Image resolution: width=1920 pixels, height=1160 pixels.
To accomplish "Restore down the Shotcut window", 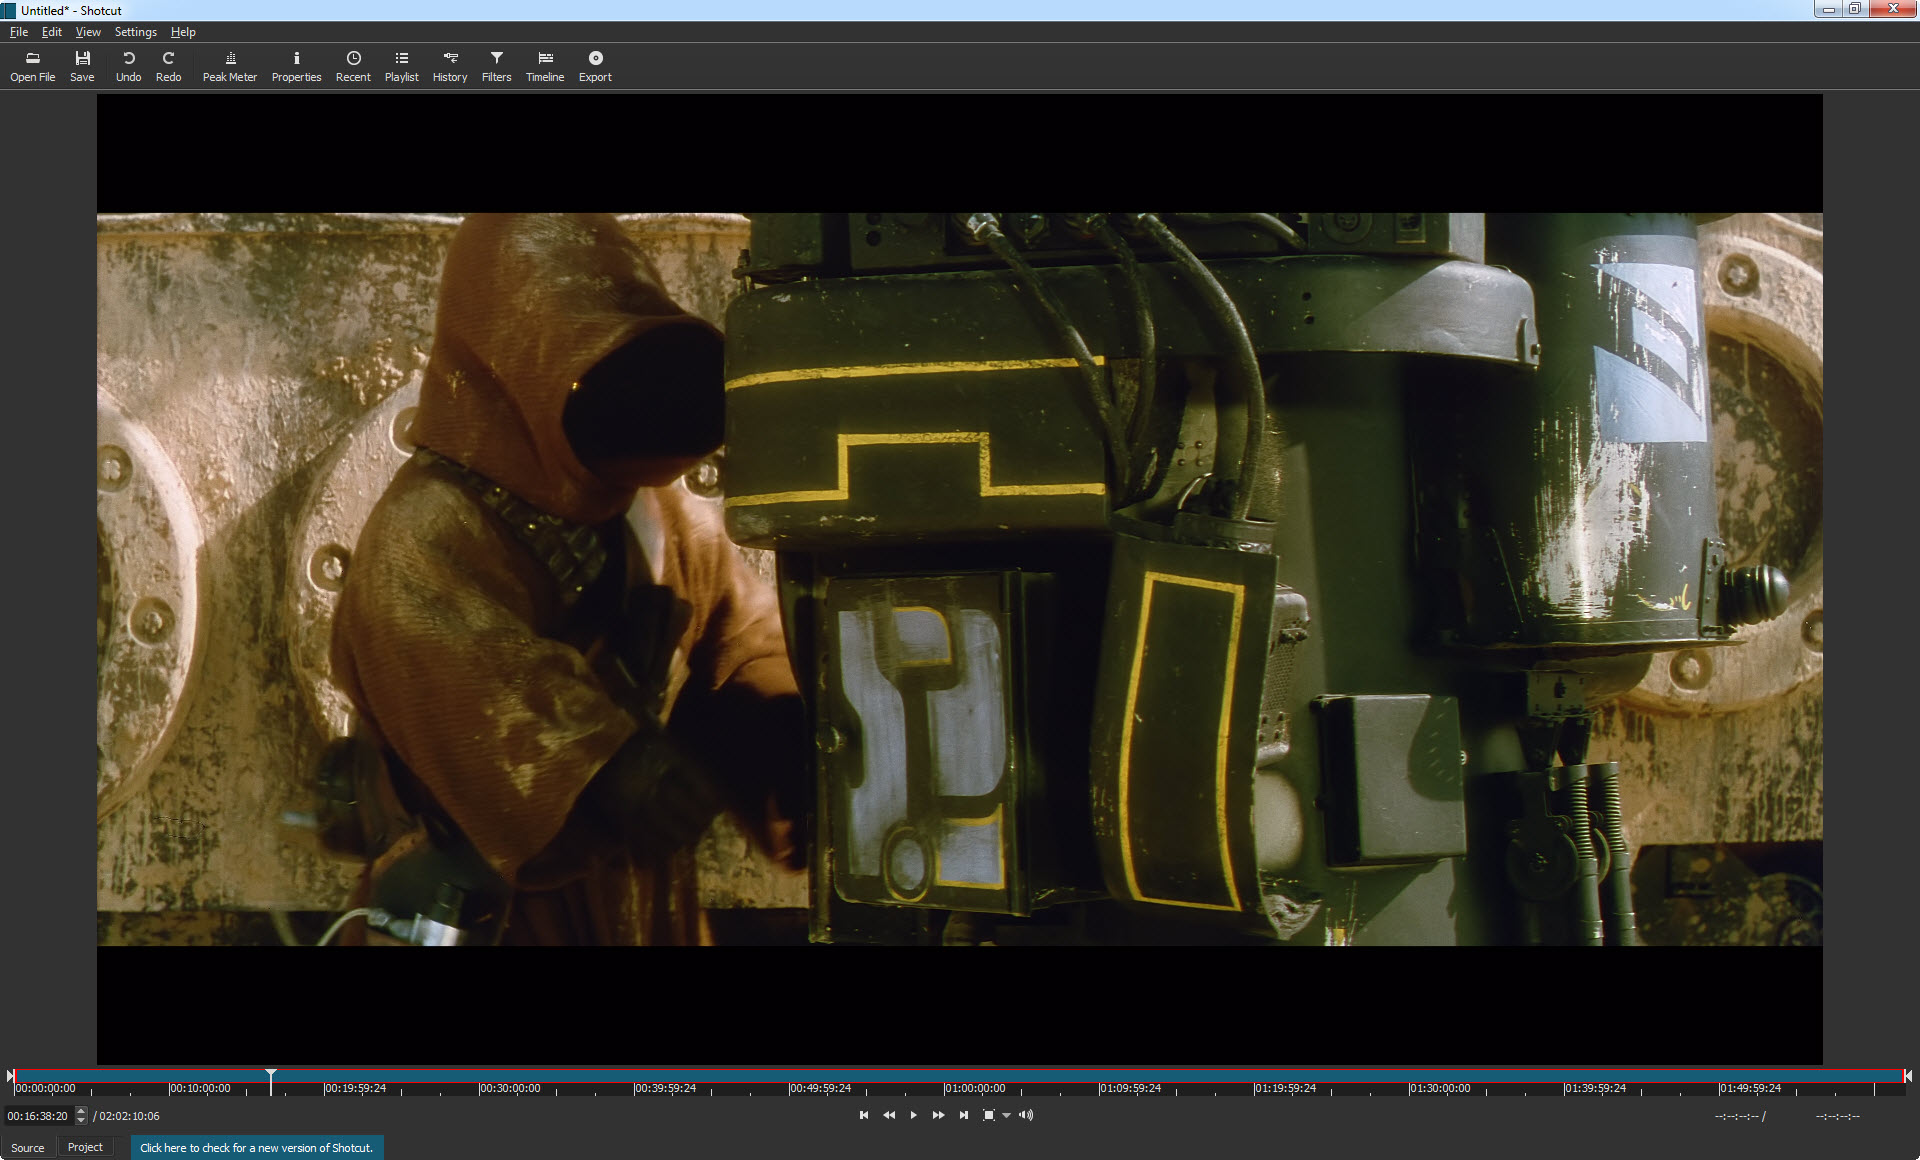I will pyautogui.click(x=1854, y=9).
